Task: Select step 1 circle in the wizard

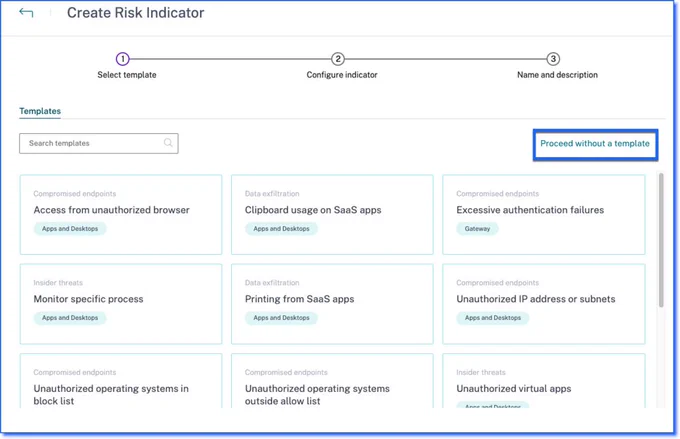Action: [123, 59]
